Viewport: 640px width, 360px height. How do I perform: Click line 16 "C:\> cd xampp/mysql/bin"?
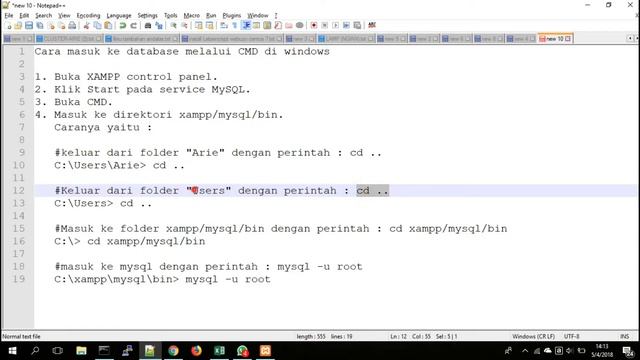coord(130,241)
